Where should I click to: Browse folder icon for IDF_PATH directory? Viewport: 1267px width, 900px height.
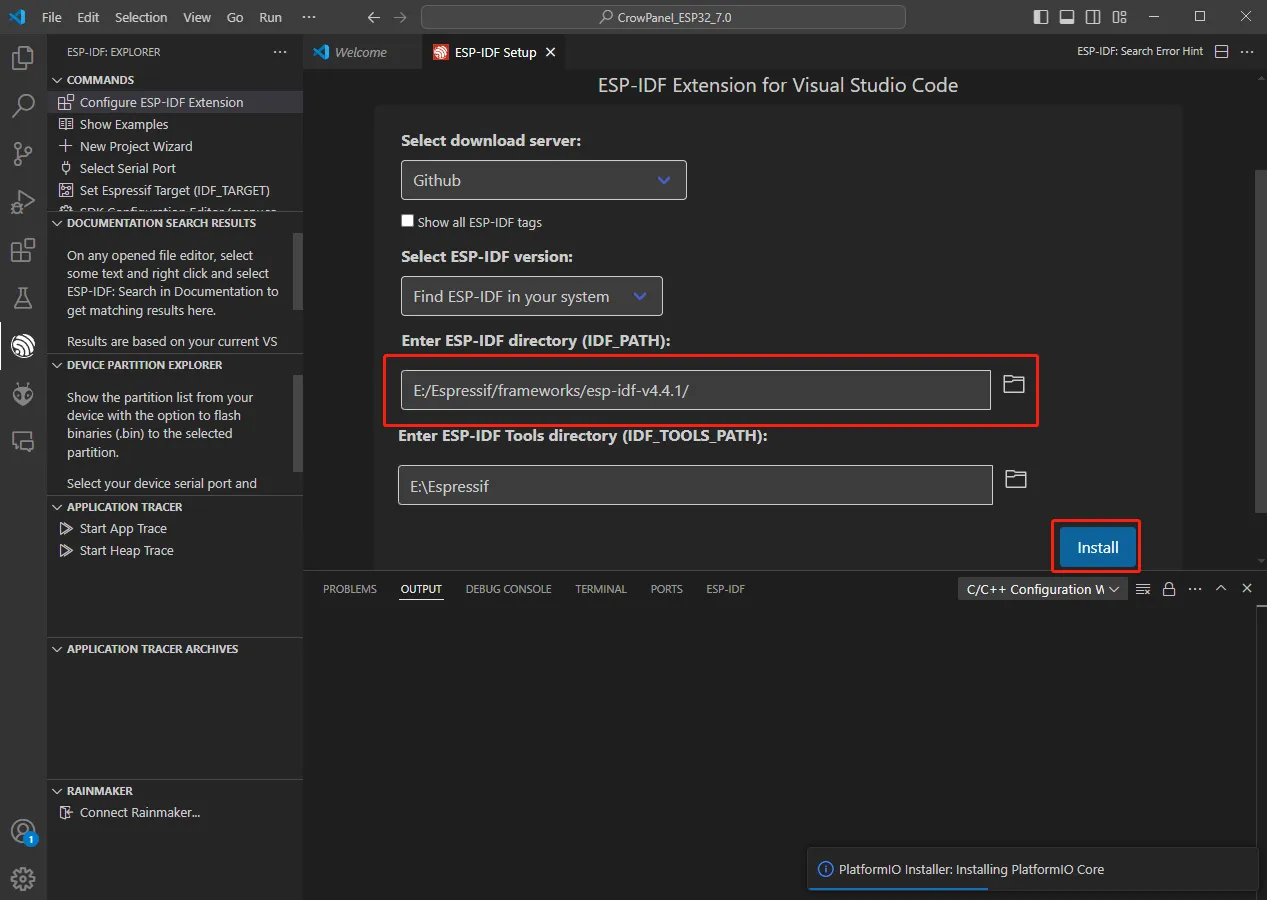pos(1014,384)
